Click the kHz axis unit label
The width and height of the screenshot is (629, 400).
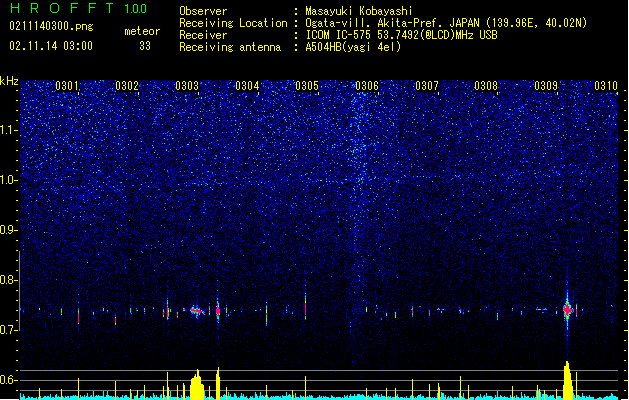[9, 81]
